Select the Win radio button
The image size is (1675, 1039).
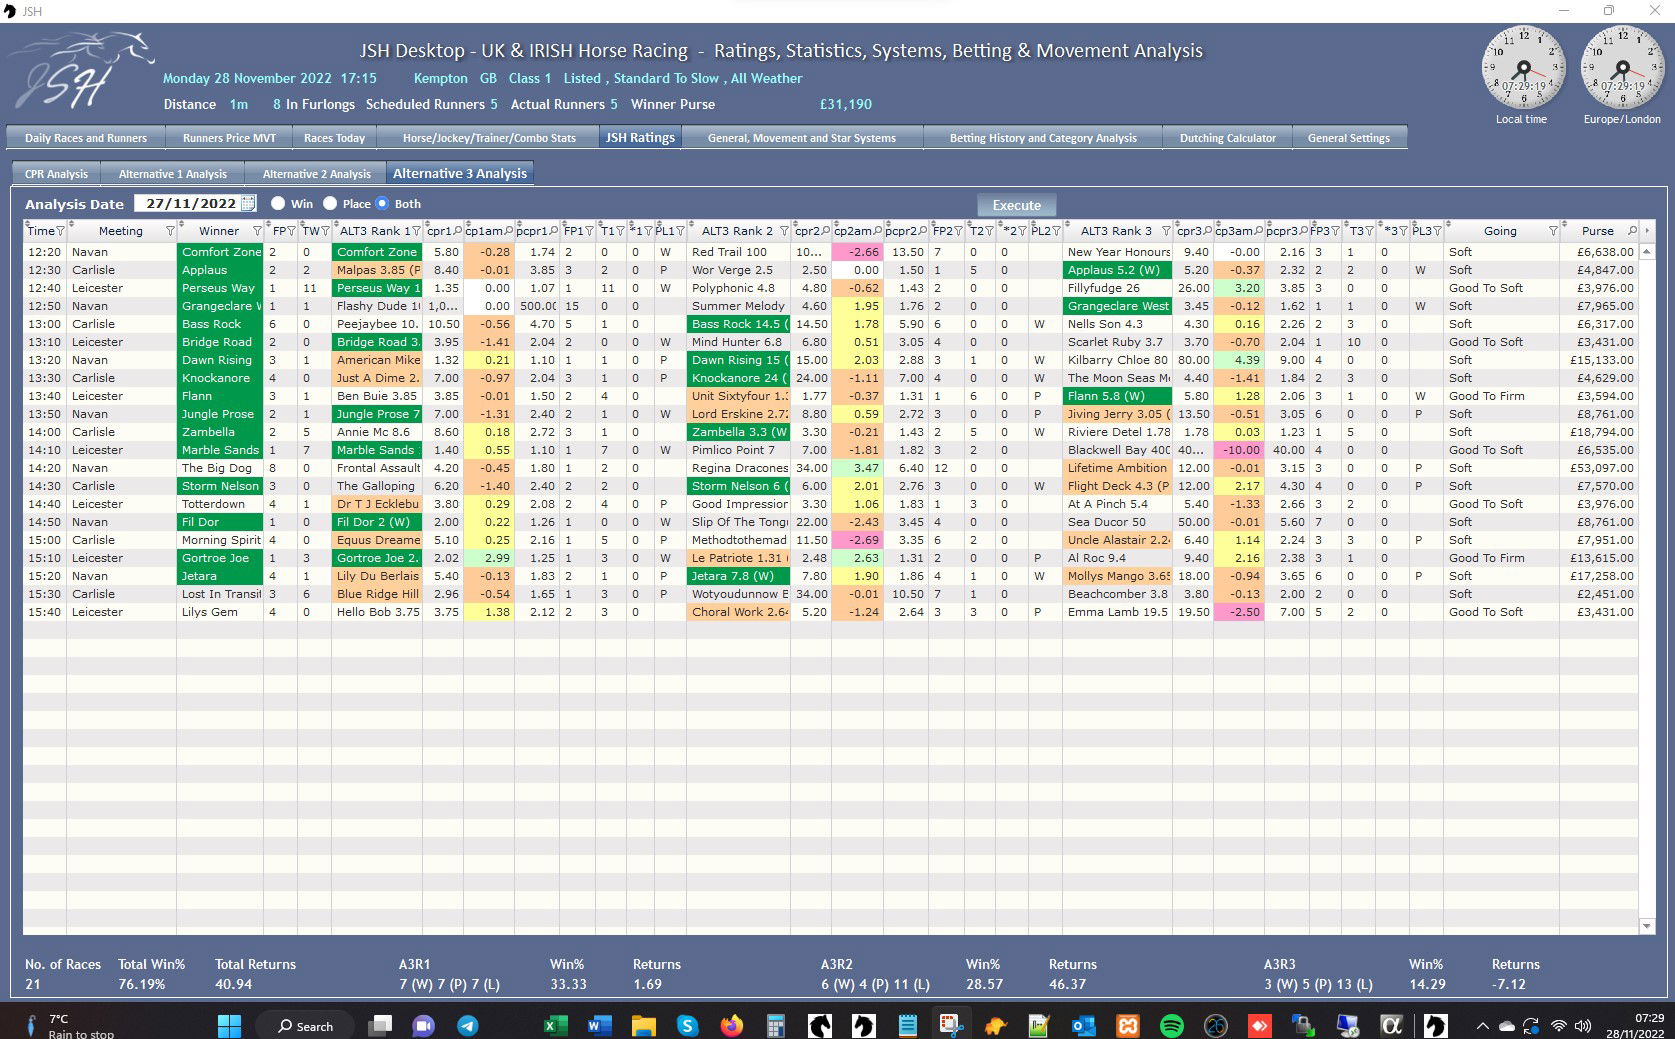[x=278, y=203]
